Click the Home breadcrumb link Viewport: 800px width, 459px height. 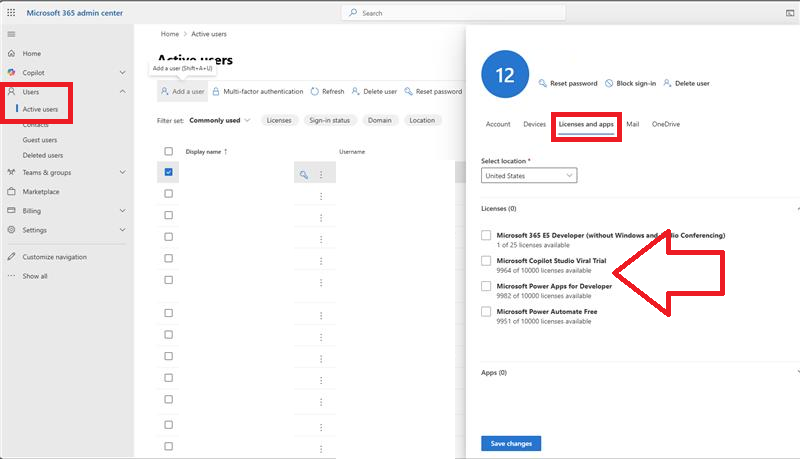[x=170, y=34]
